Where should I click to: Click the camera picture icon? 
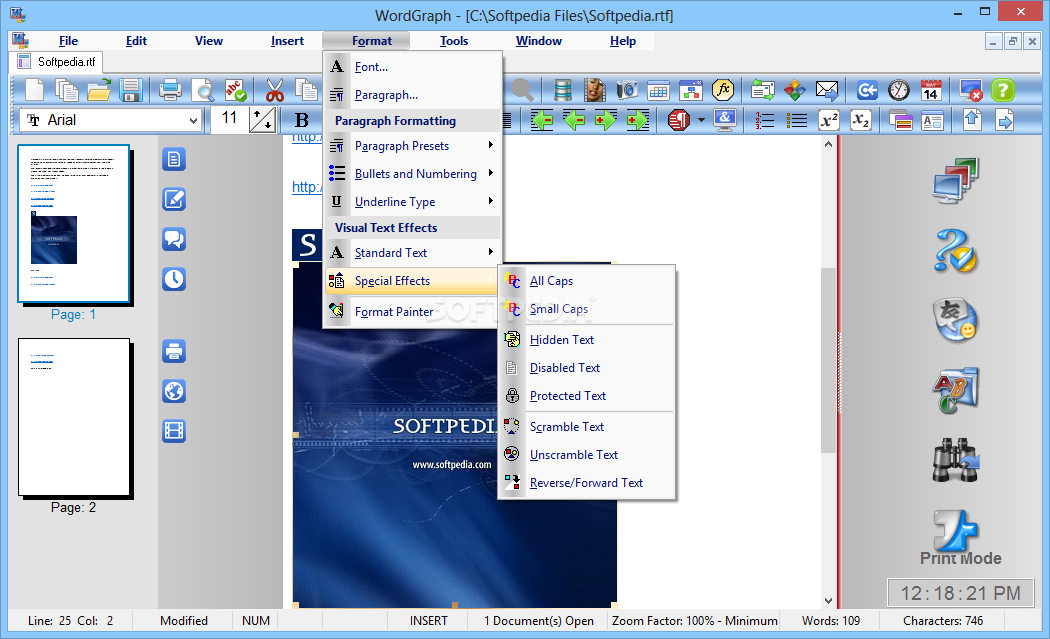[x=627, y=90]
